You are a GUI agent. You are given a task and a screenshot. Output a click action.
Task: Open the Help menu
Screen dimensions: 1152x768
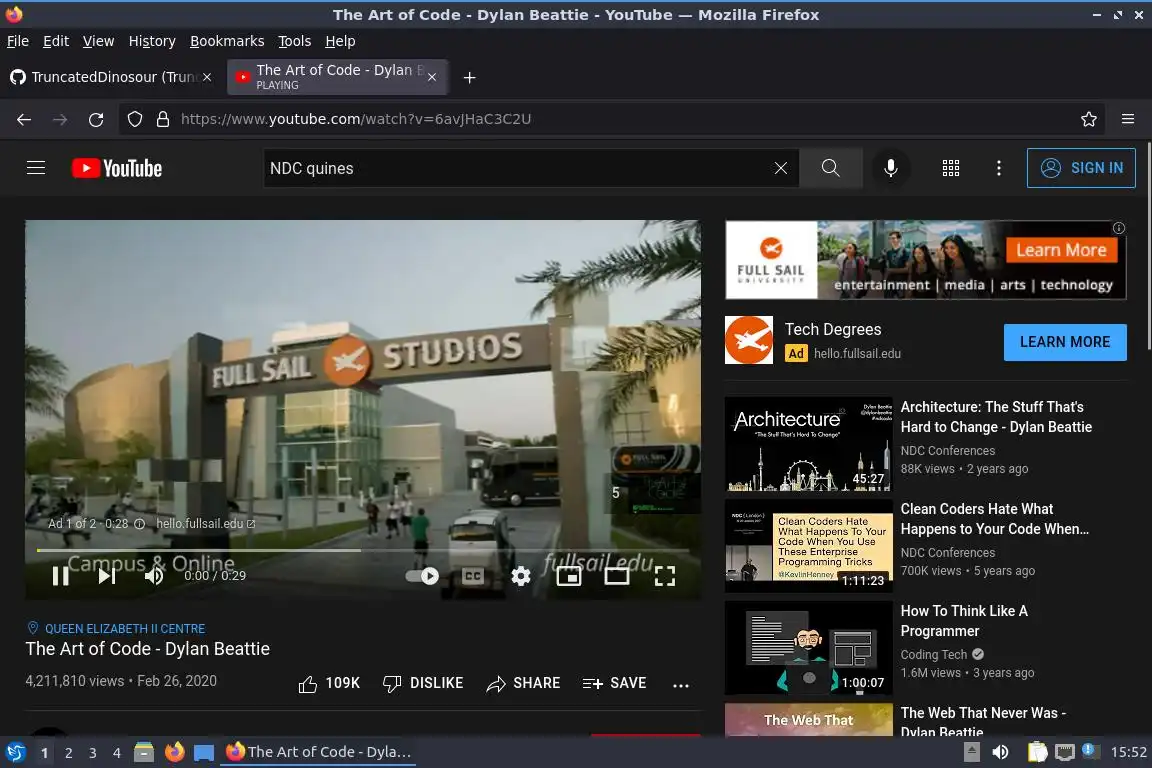(340, 41)
